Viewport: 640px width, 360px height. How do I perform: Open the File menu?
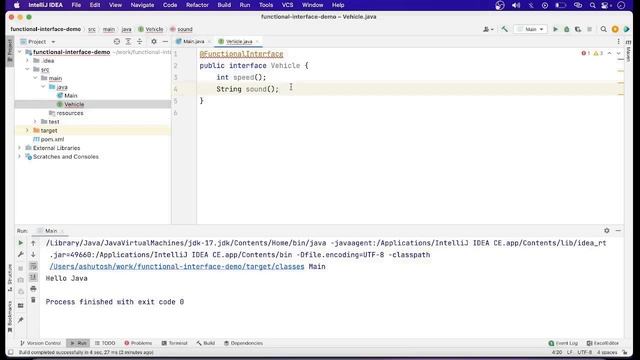tap(76, 5)
